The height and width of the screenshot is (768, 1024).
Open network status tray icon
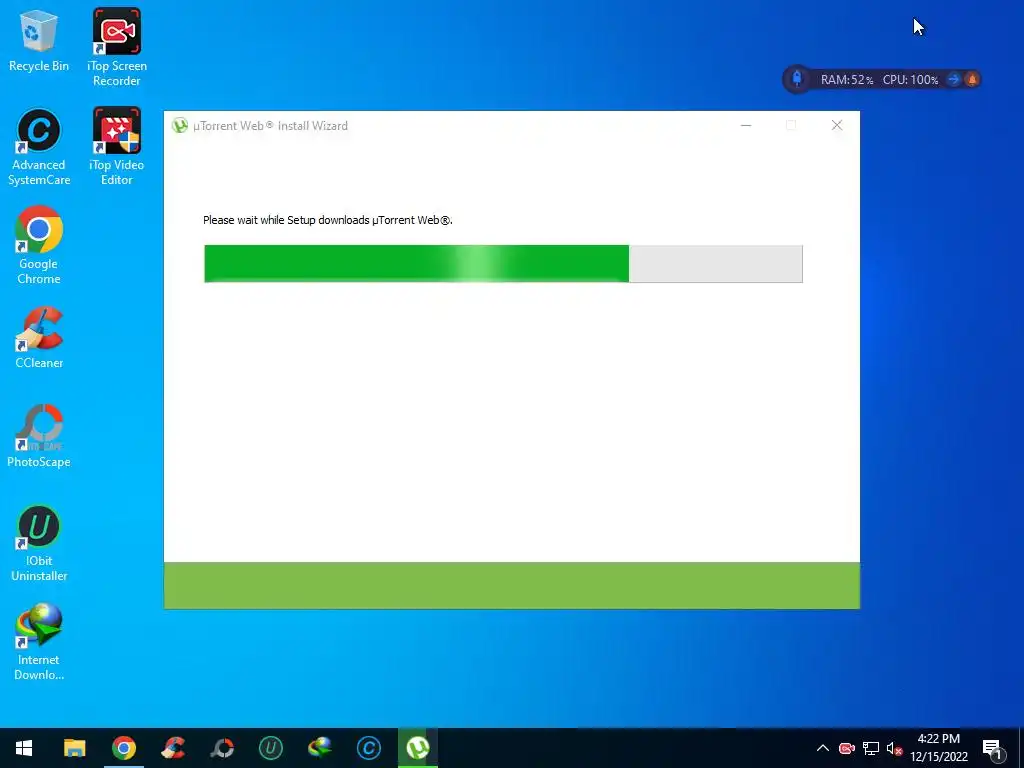(871, 748)
